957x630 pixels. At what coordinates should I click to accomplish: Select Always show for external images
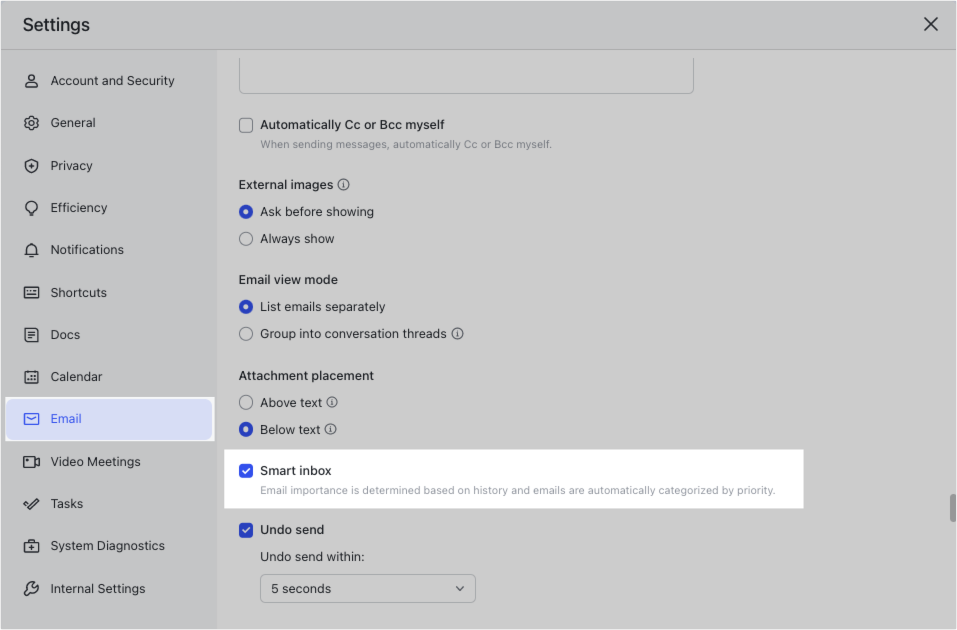tap(245, 238)
